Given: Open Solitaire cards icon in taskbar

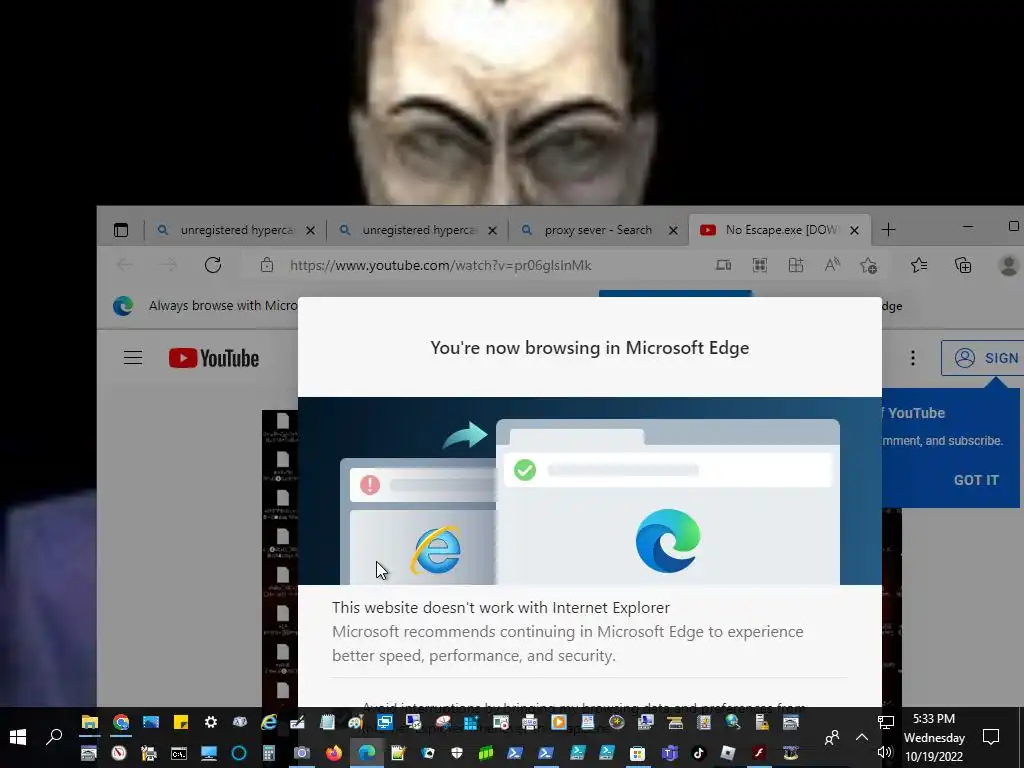Looking at the screenshot, I should pos(428,753).
